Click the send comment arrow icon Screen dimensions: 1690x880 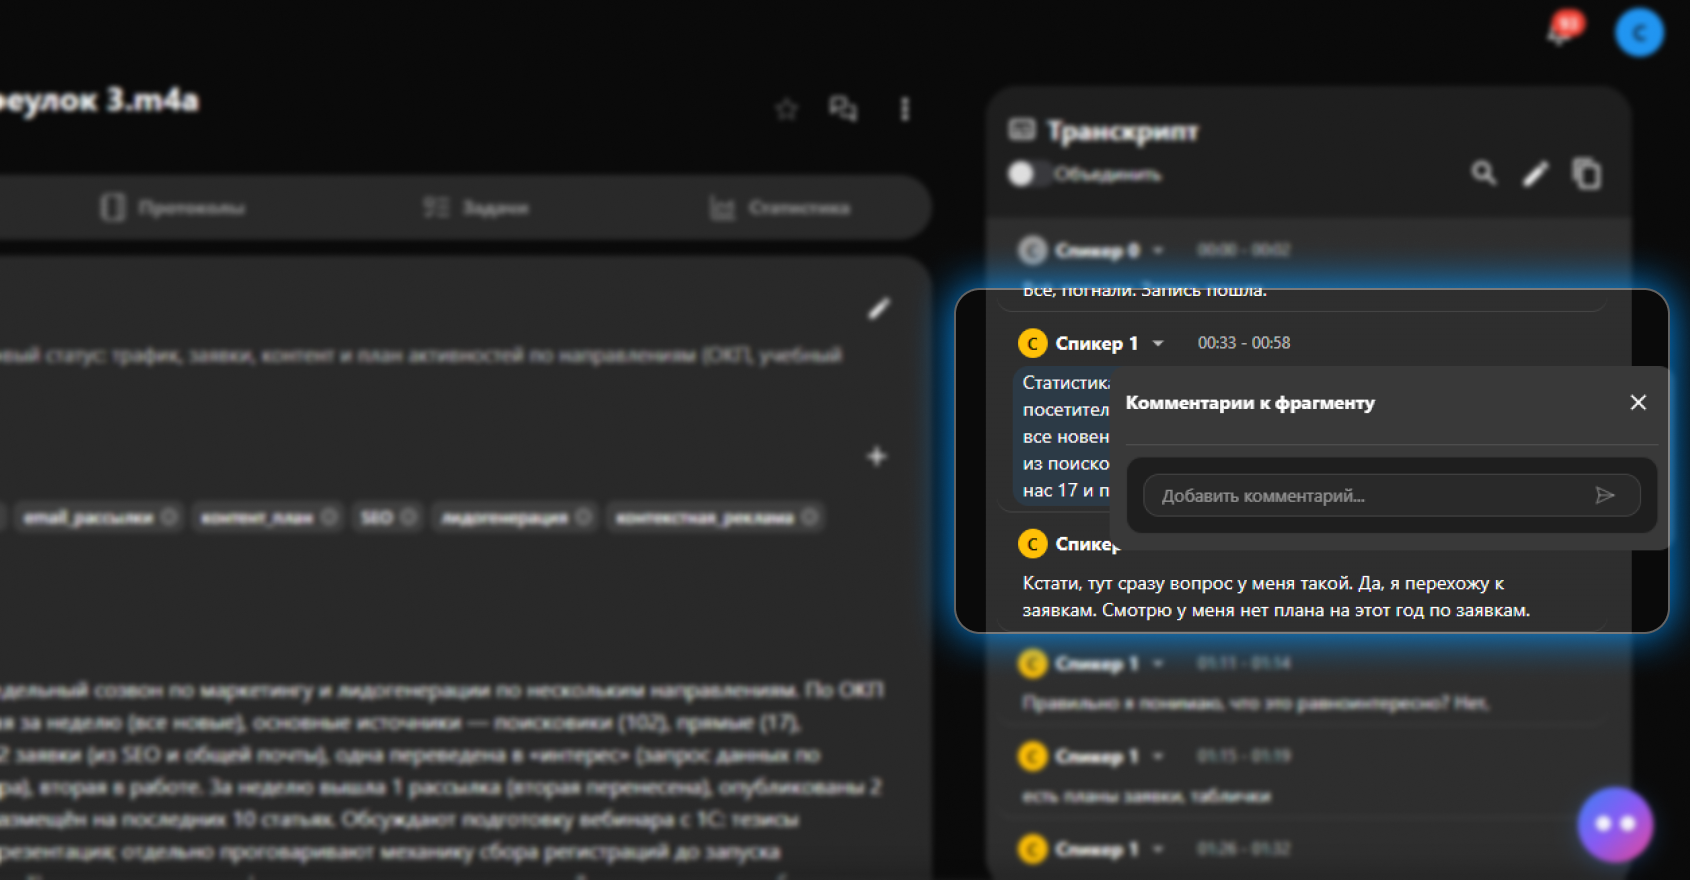coord(1605,496)
